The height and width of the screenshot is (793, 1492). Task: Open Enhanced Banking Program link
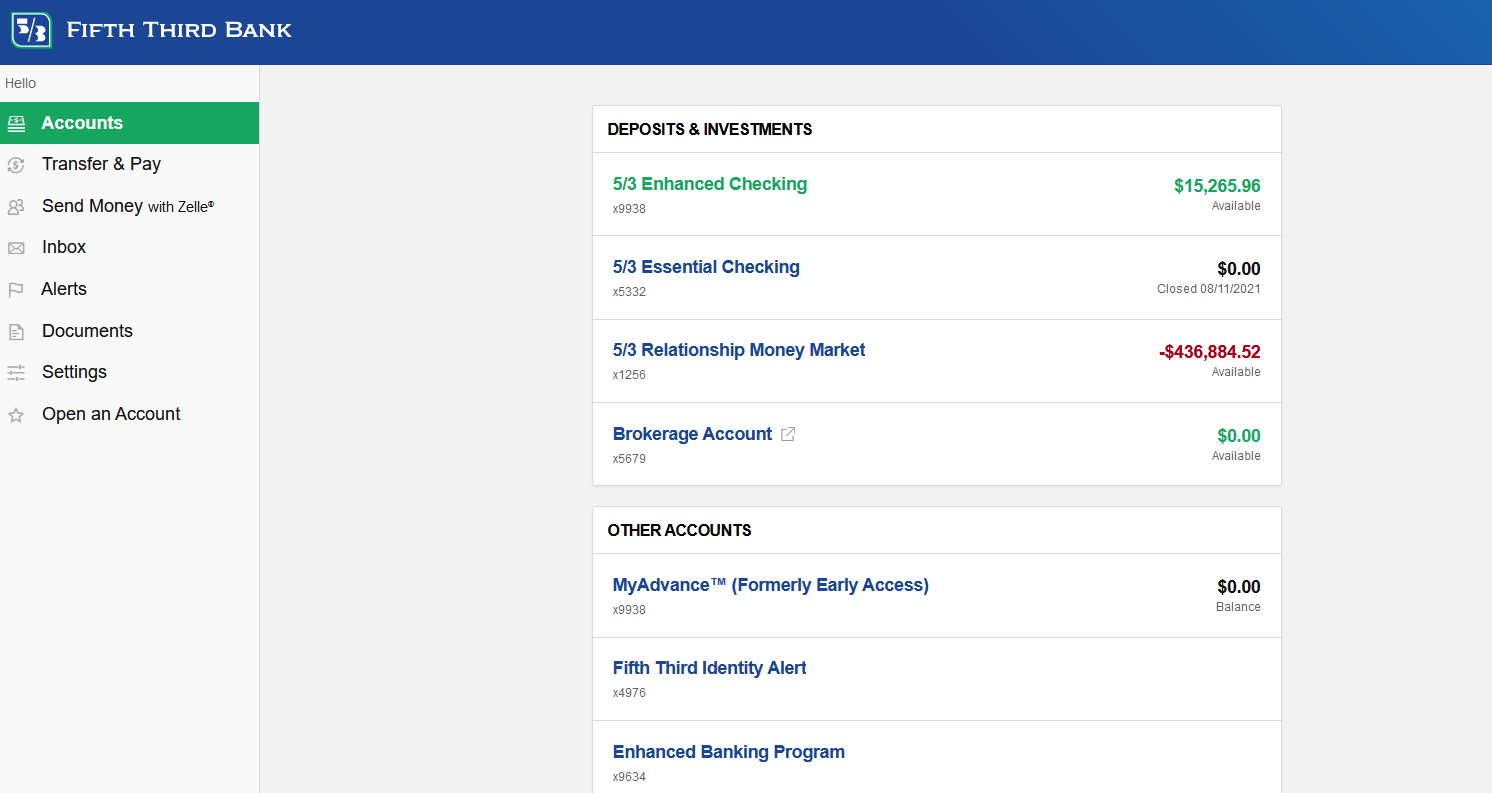point(729,752)
